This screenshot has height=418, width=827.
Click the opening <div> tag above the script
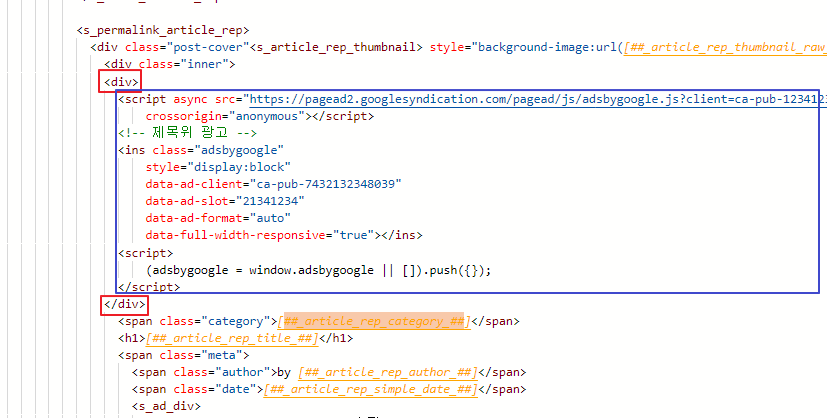click(x=121, y=82)
